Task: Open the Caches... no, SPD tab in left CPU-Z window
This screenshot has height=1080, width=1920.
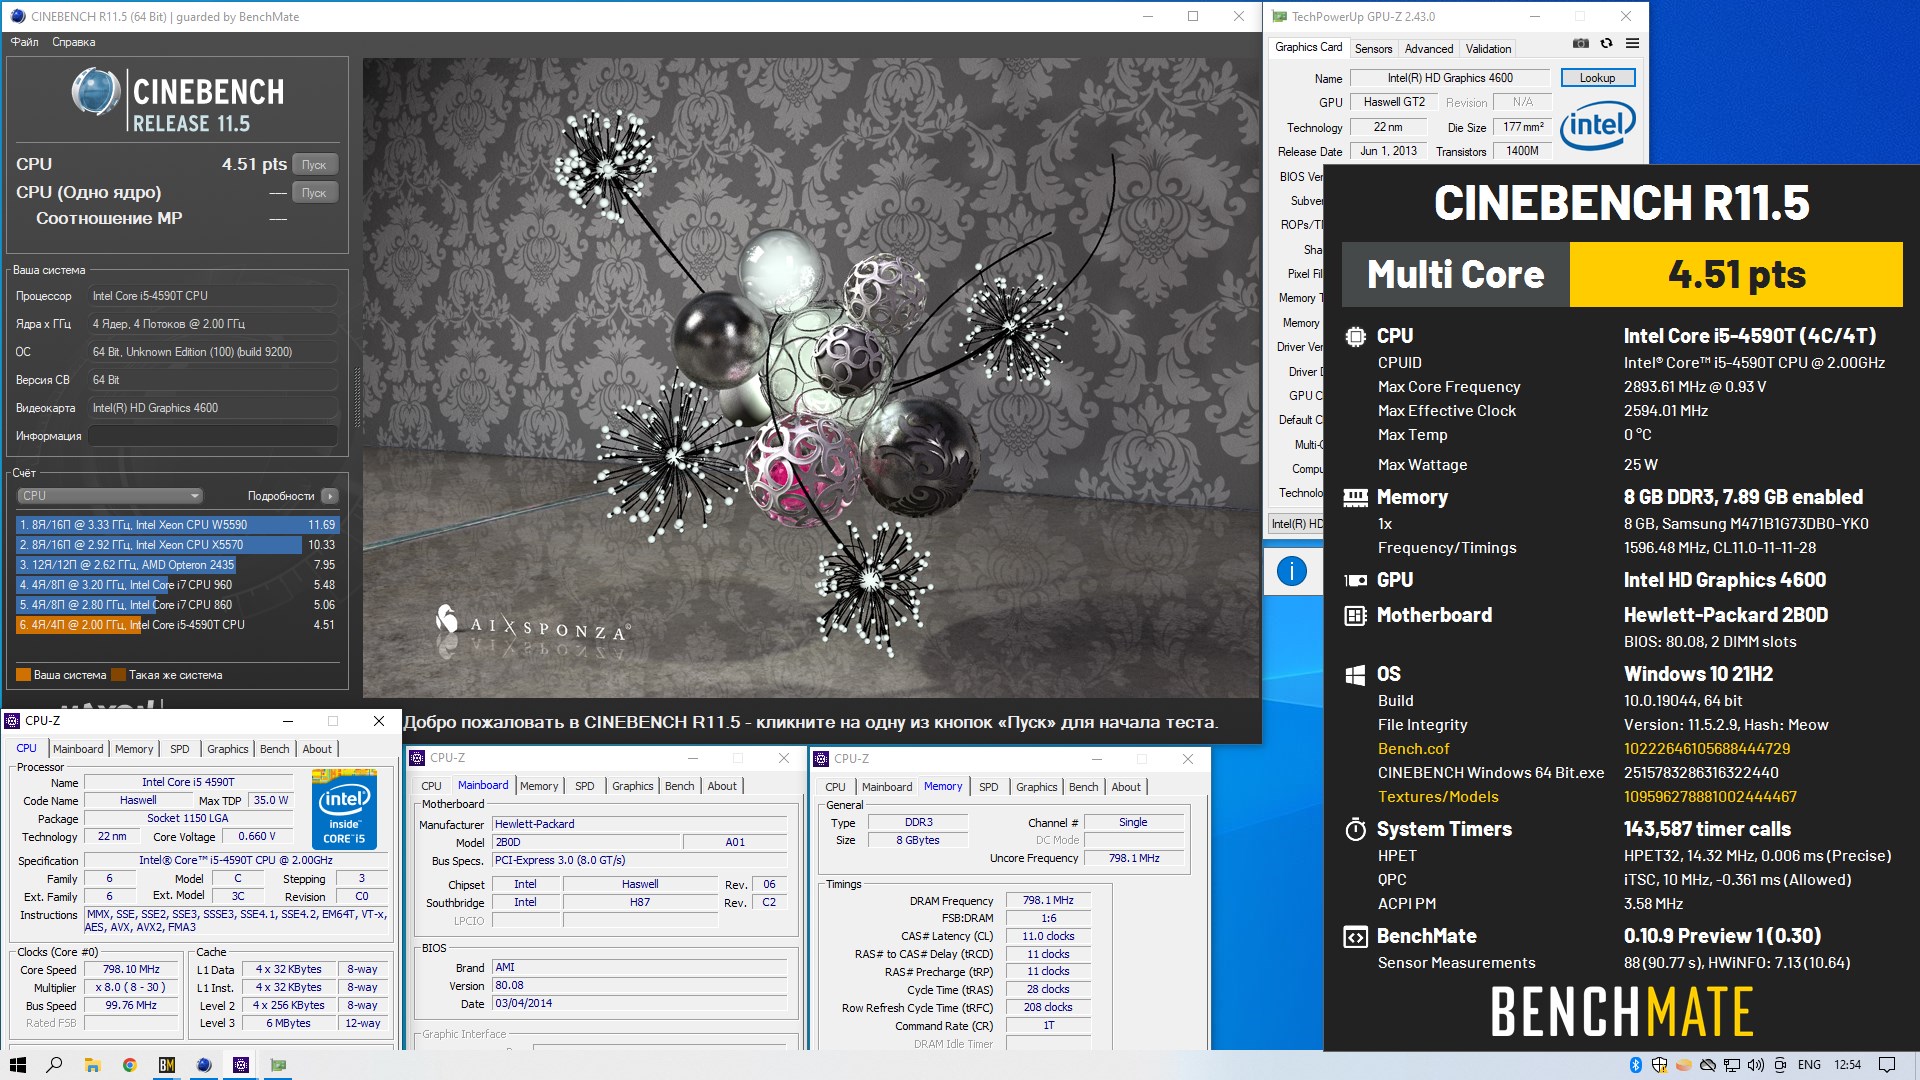Action: 180,749
